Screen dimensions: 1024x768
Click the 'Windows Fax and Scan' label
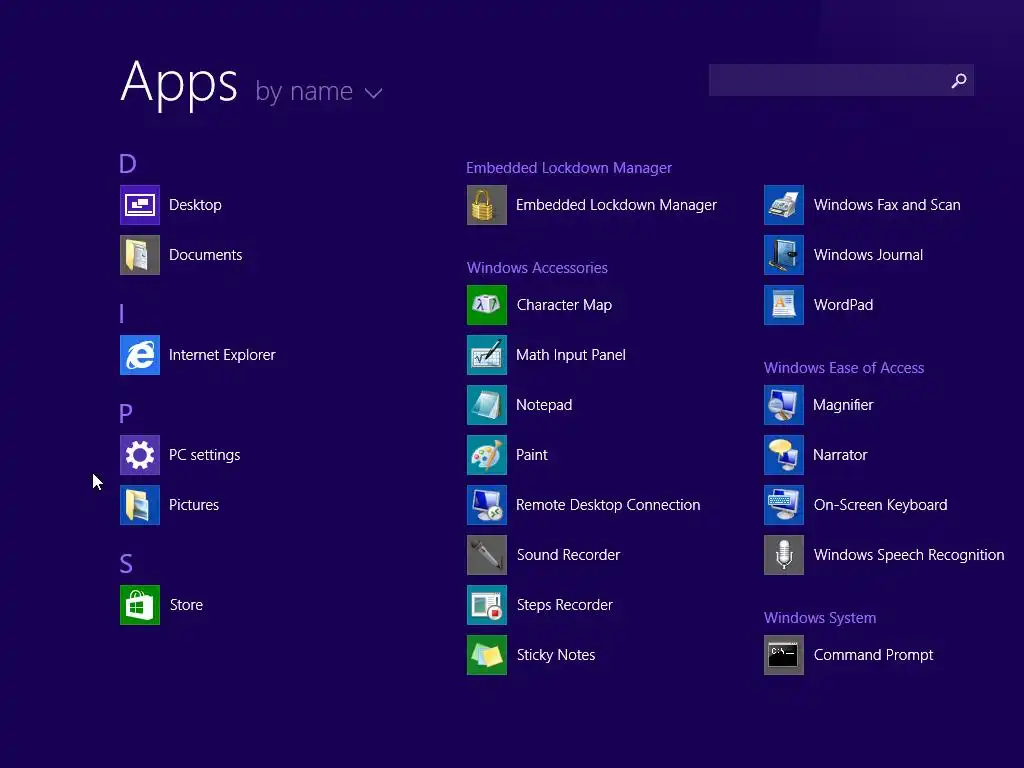pos(887,205)
